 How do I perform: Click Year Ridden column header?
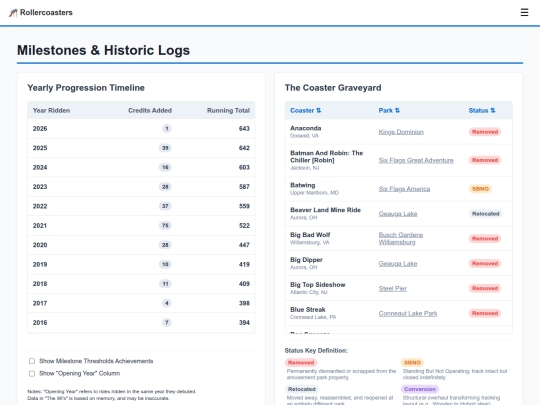click(x=51, y=111)
